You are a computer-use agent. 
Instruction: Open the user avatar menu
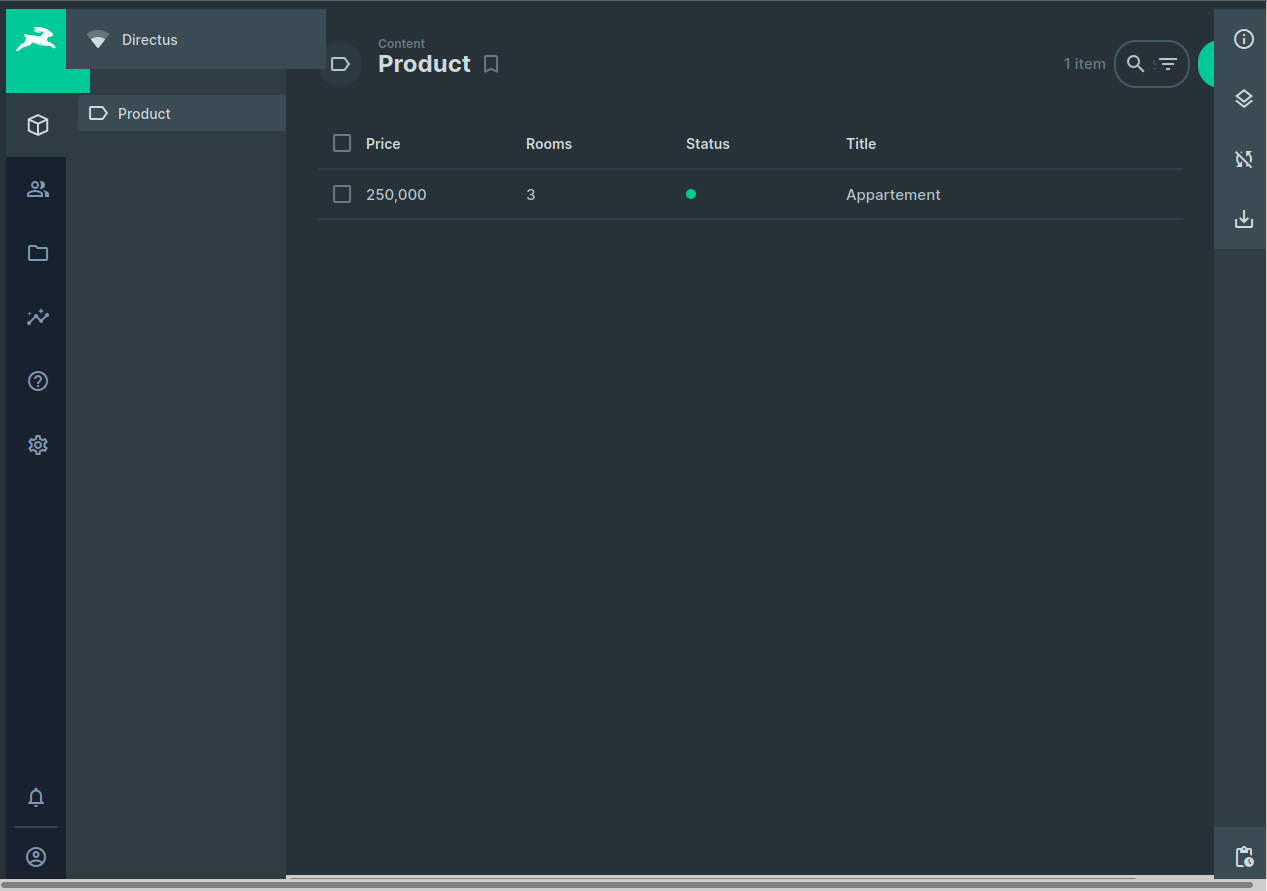click(37, 857)
